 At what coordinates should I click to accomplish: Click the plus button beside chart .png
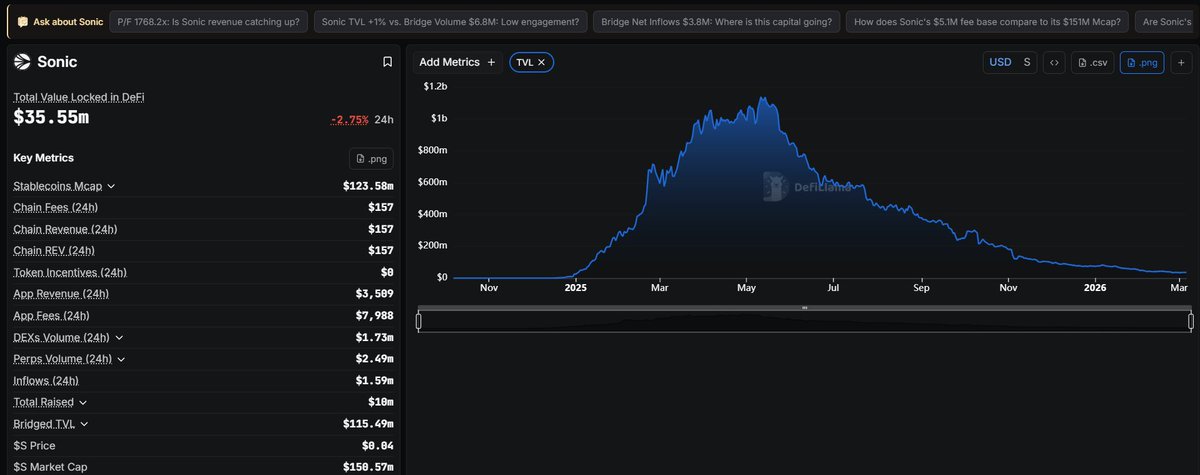[1180, 62]
